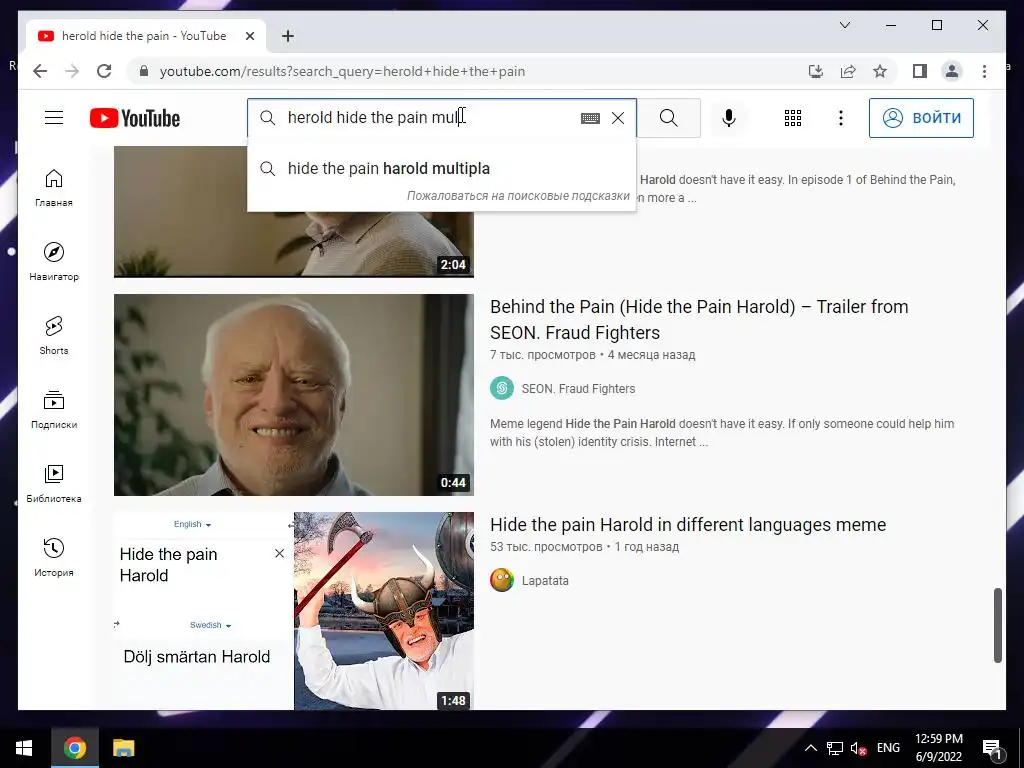1024x768 pixels.
Task: Bookmark this page with the star icon
Action: [880, 71]
